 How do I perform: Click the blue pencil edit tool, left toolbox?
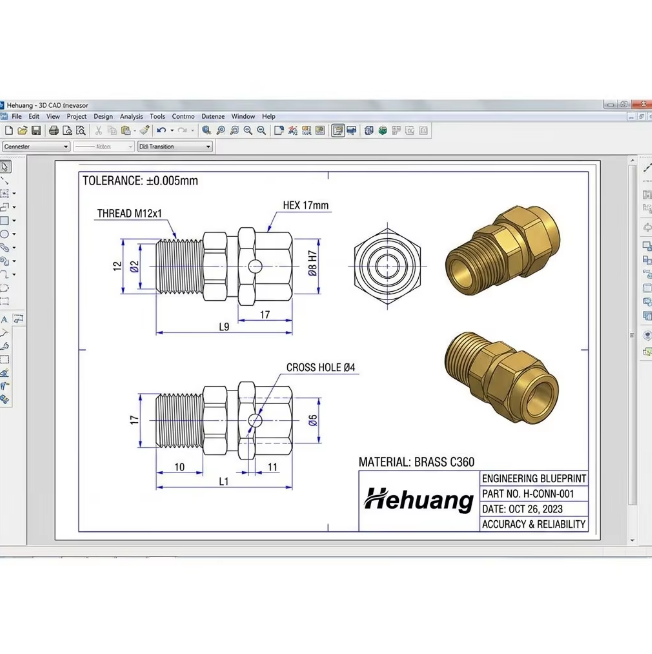[5, 373]
